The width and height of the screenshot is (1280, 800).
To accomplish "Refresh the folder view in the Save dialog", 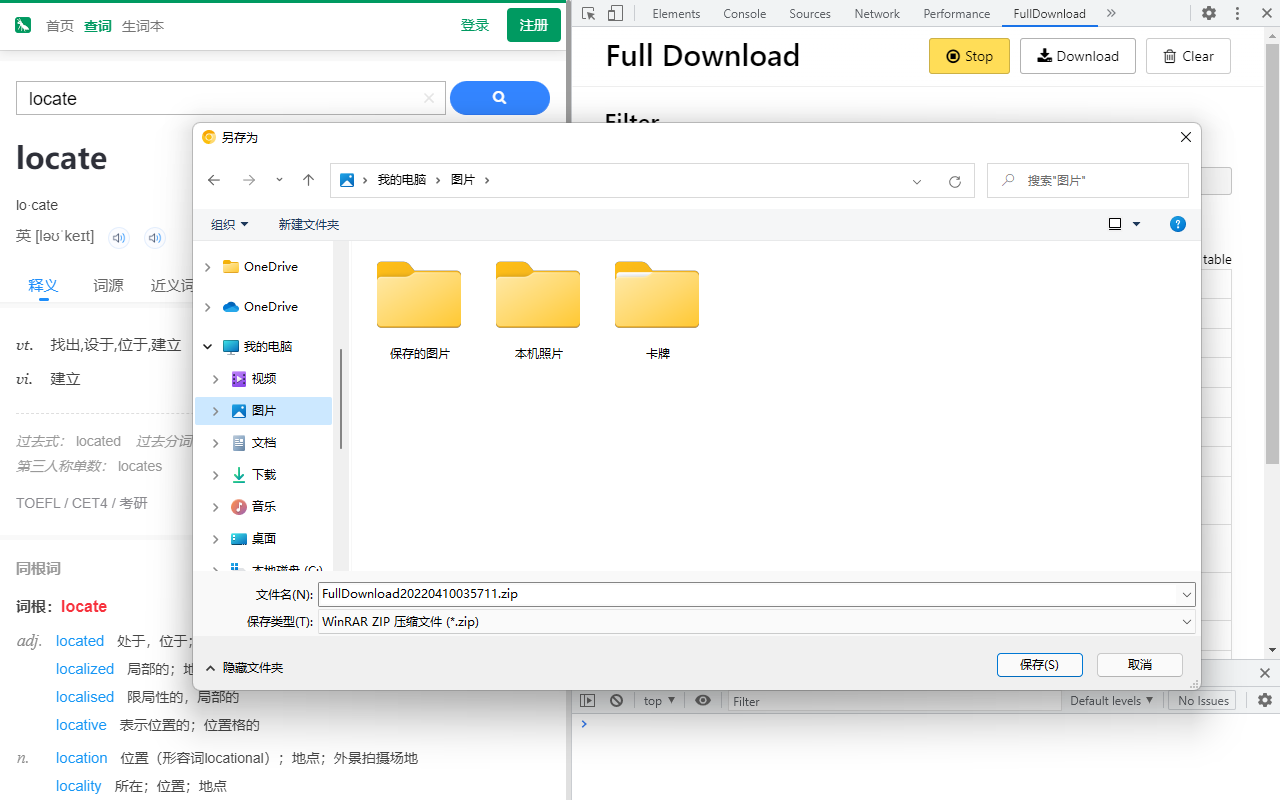I will point(954,180).
